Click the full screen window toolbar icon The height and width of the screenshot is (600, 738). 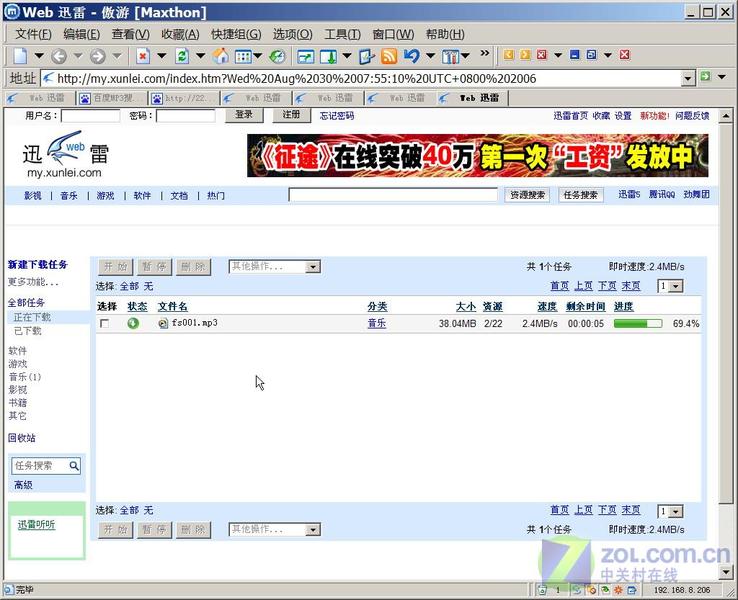point(305,57)
